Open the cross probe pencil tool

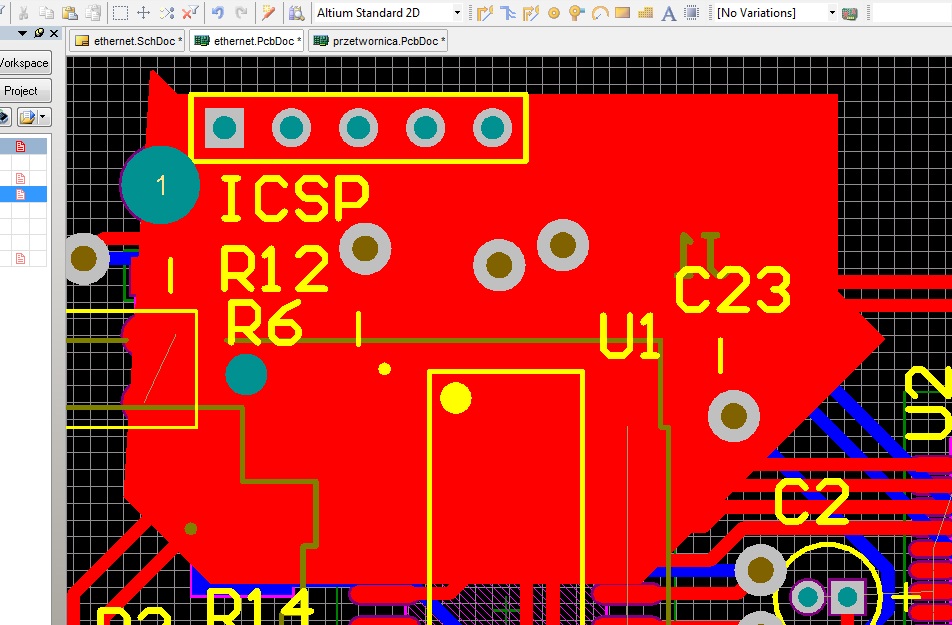point(268,12)
